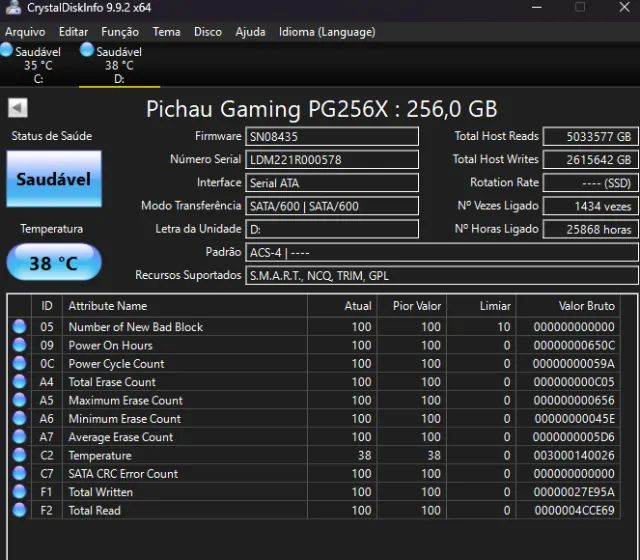Image resolution: width=640 pixels, height=560 pixels.
Task: Switch to the C: disk tab at 35 °C
Action: 38,64
